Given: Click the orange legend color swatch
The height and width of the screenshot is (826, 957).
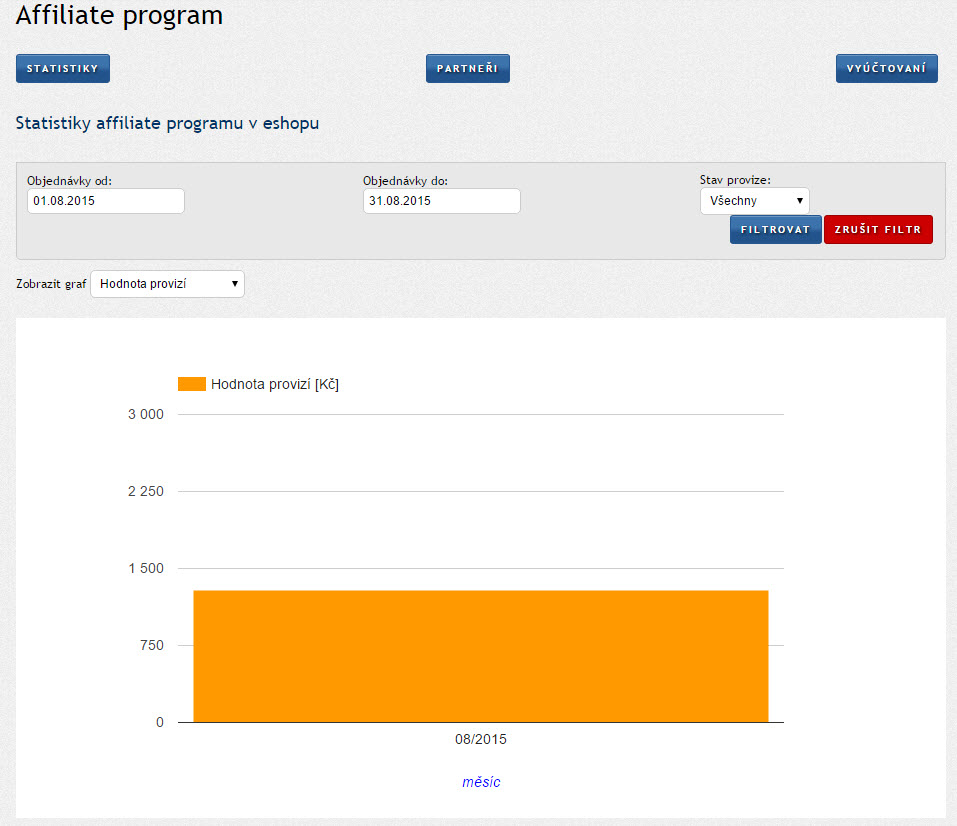Looking at the screenshot, I should pos(191,384).
